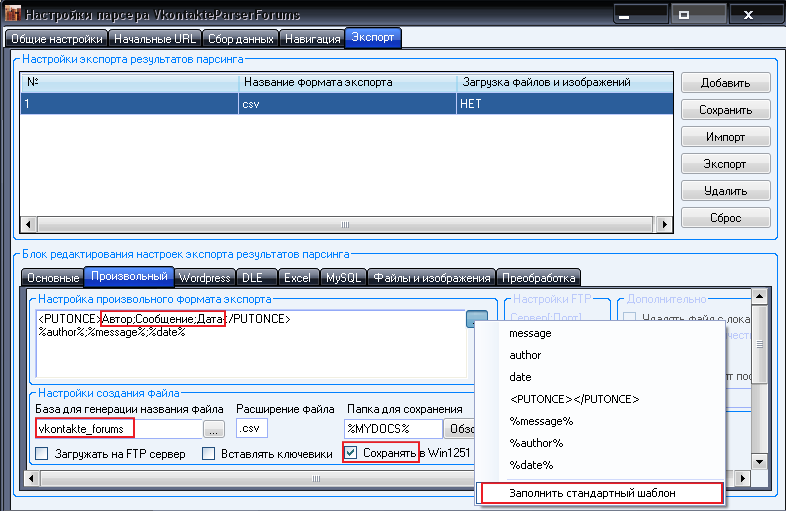The height and width of the screenshot is (511, 786).
Task: Click right arrow of bottom horizontal scrollbar
Action: tap(742, 478)
